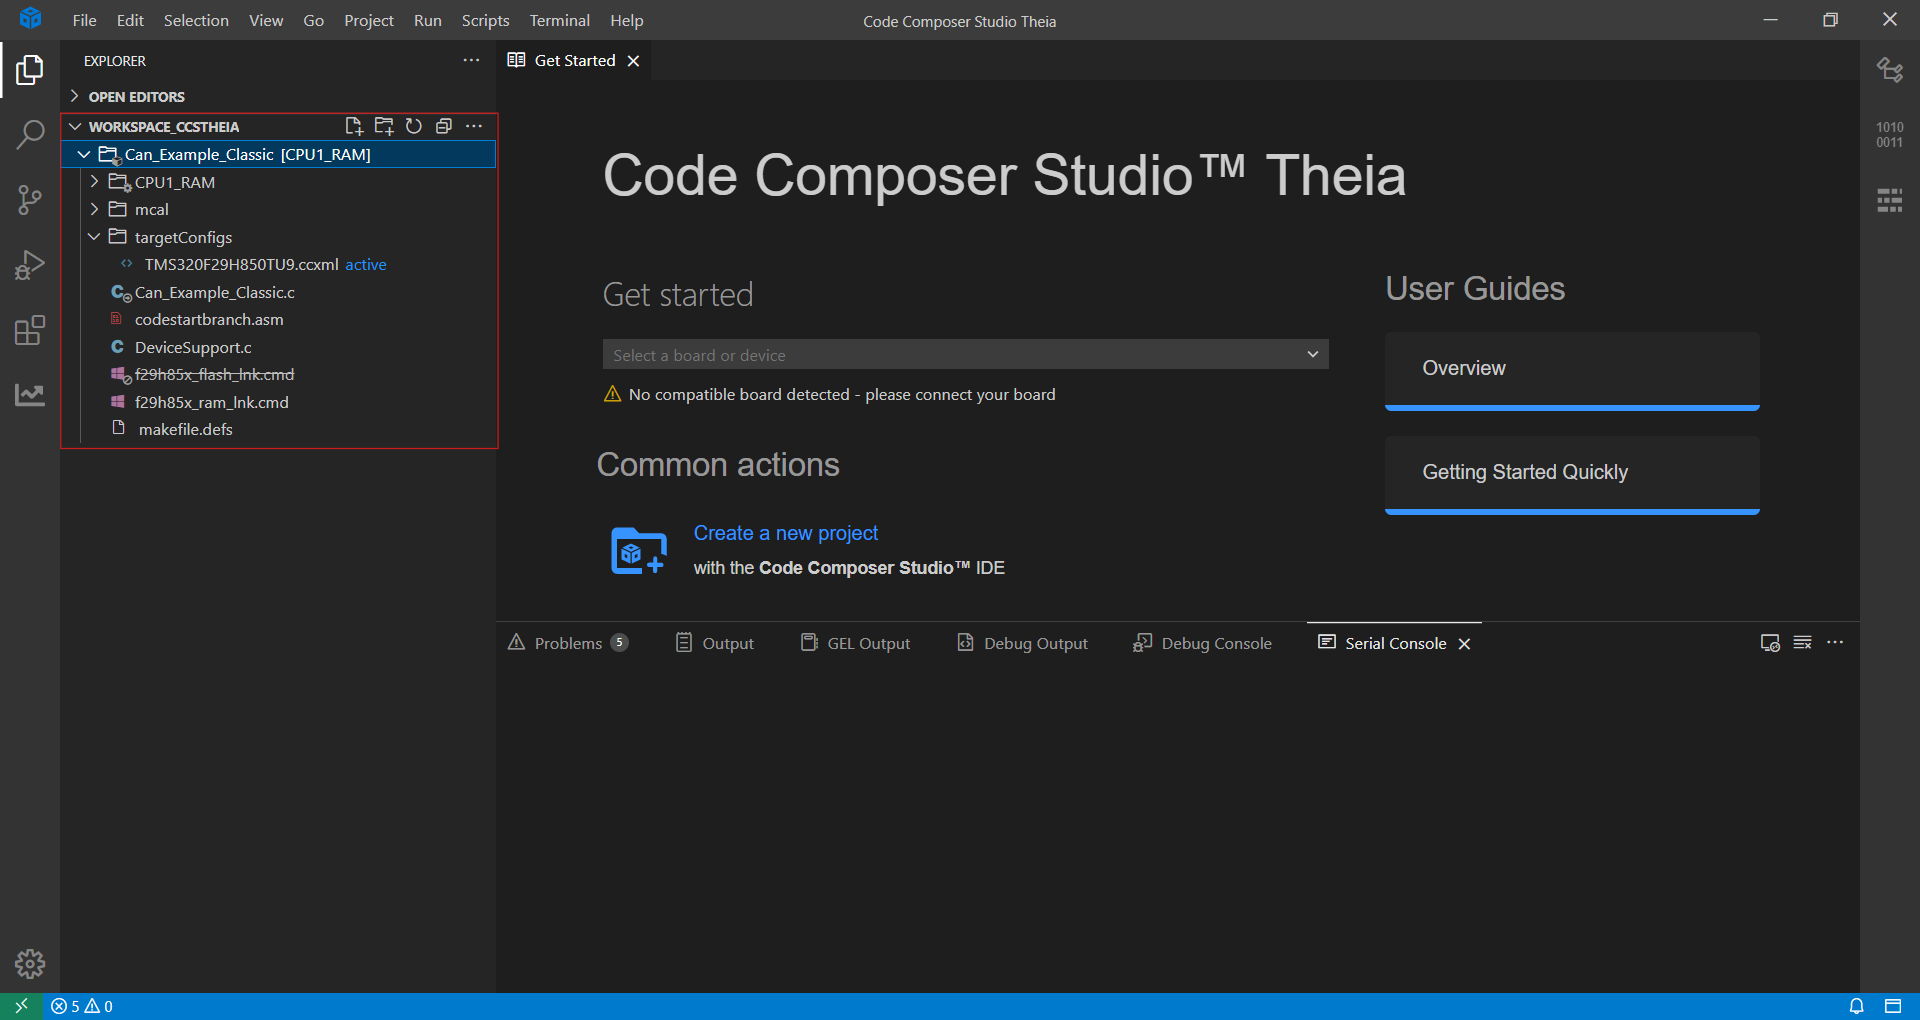Open the binary 1010 0011 memory view icon
This screenshot has height=1020, width=1920.
coord(1890,135)
